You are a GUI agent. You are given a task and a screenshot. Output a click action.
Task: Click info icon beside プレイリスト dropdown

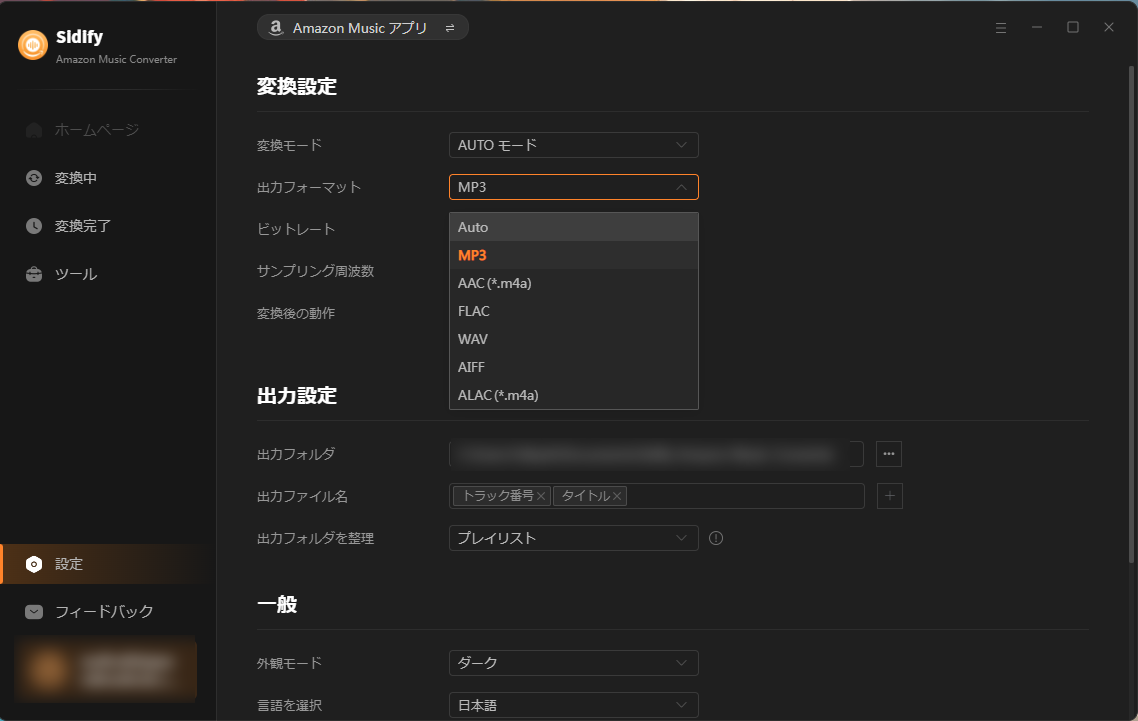(x=716, y=539)
